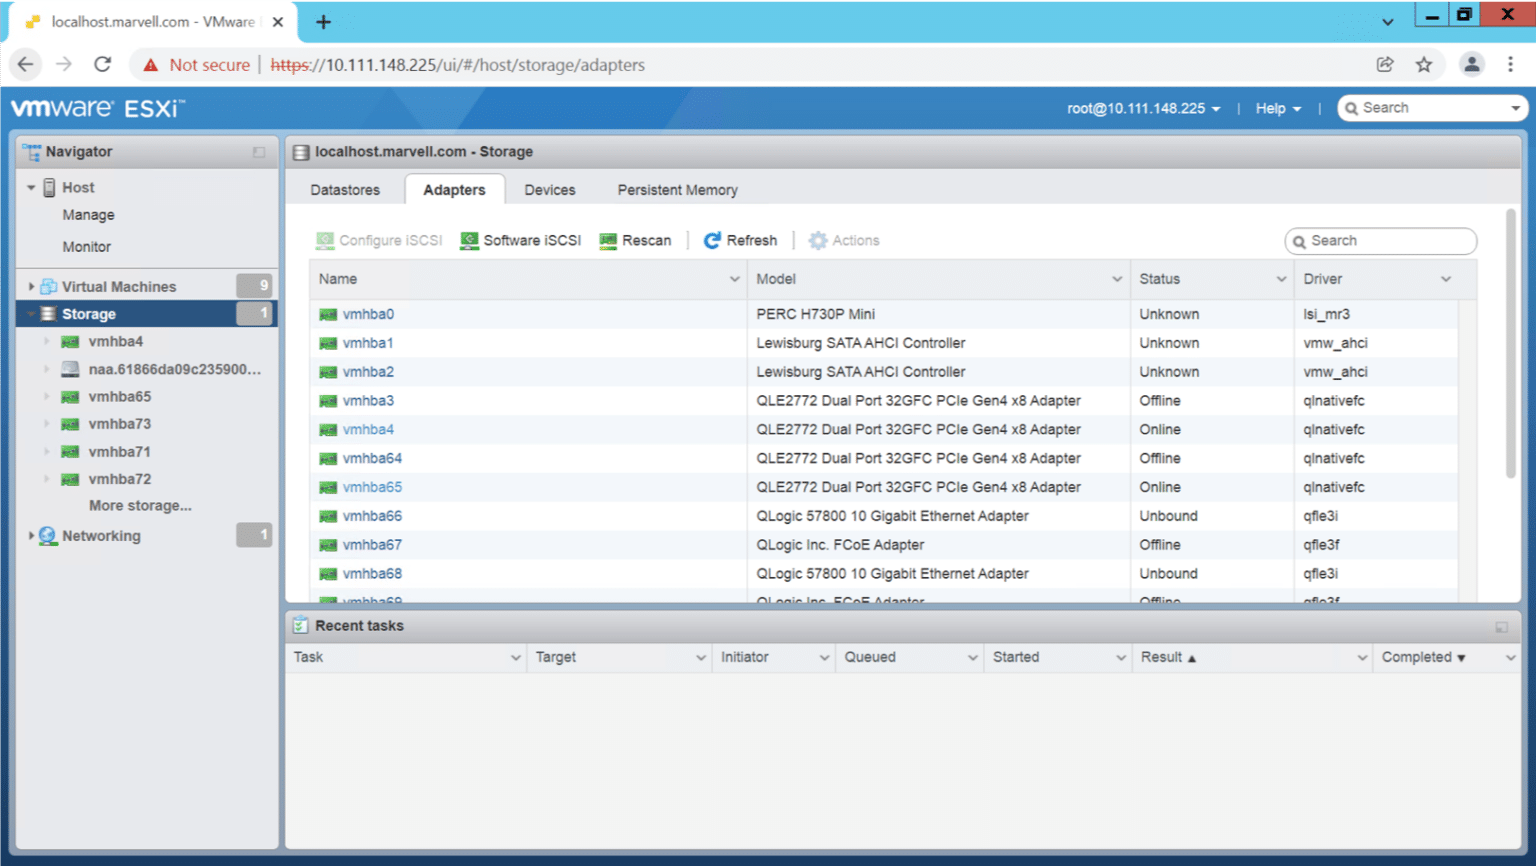The image size is (1536, 866).
Task: Switch to the Devices tab
Action: point(550,190)
